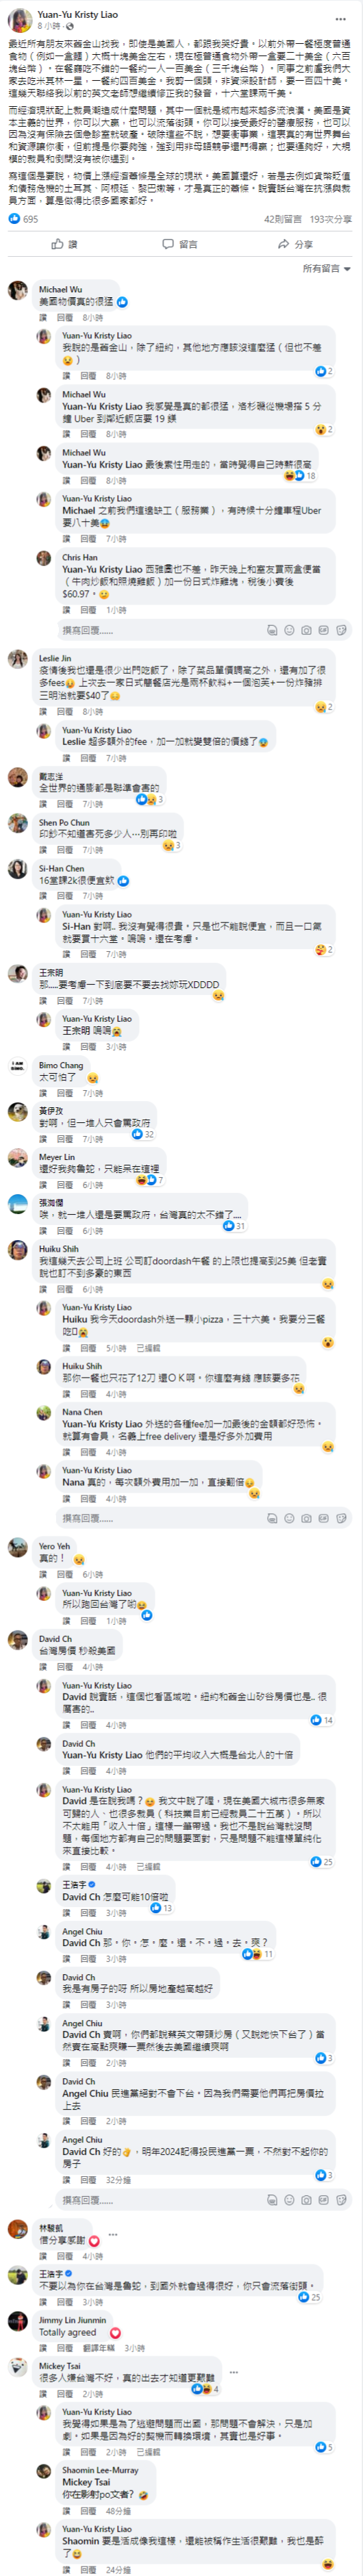The width and height of the screenshot is (363, 2576).
Task: Click the 193次分享 share count
Action: [330, 219]
